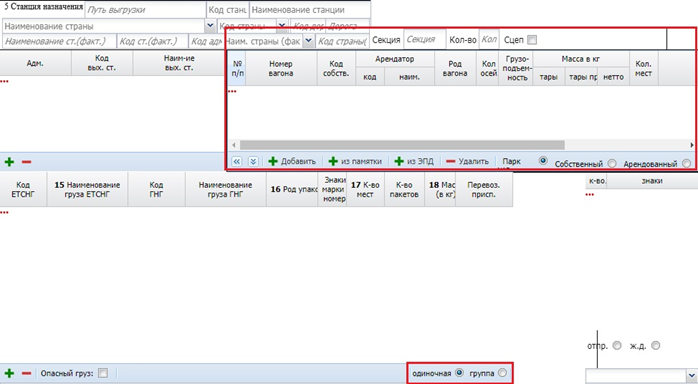698x384 pixels.
Task: Click the Код собств. column header
Action: click(x=336, y=69)
